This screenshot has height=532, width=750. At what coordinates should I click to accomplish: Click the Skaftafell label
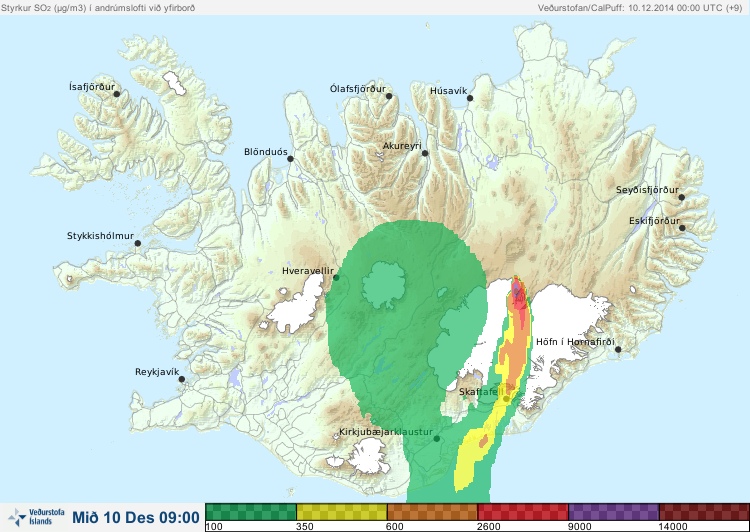tap(481, 392)
